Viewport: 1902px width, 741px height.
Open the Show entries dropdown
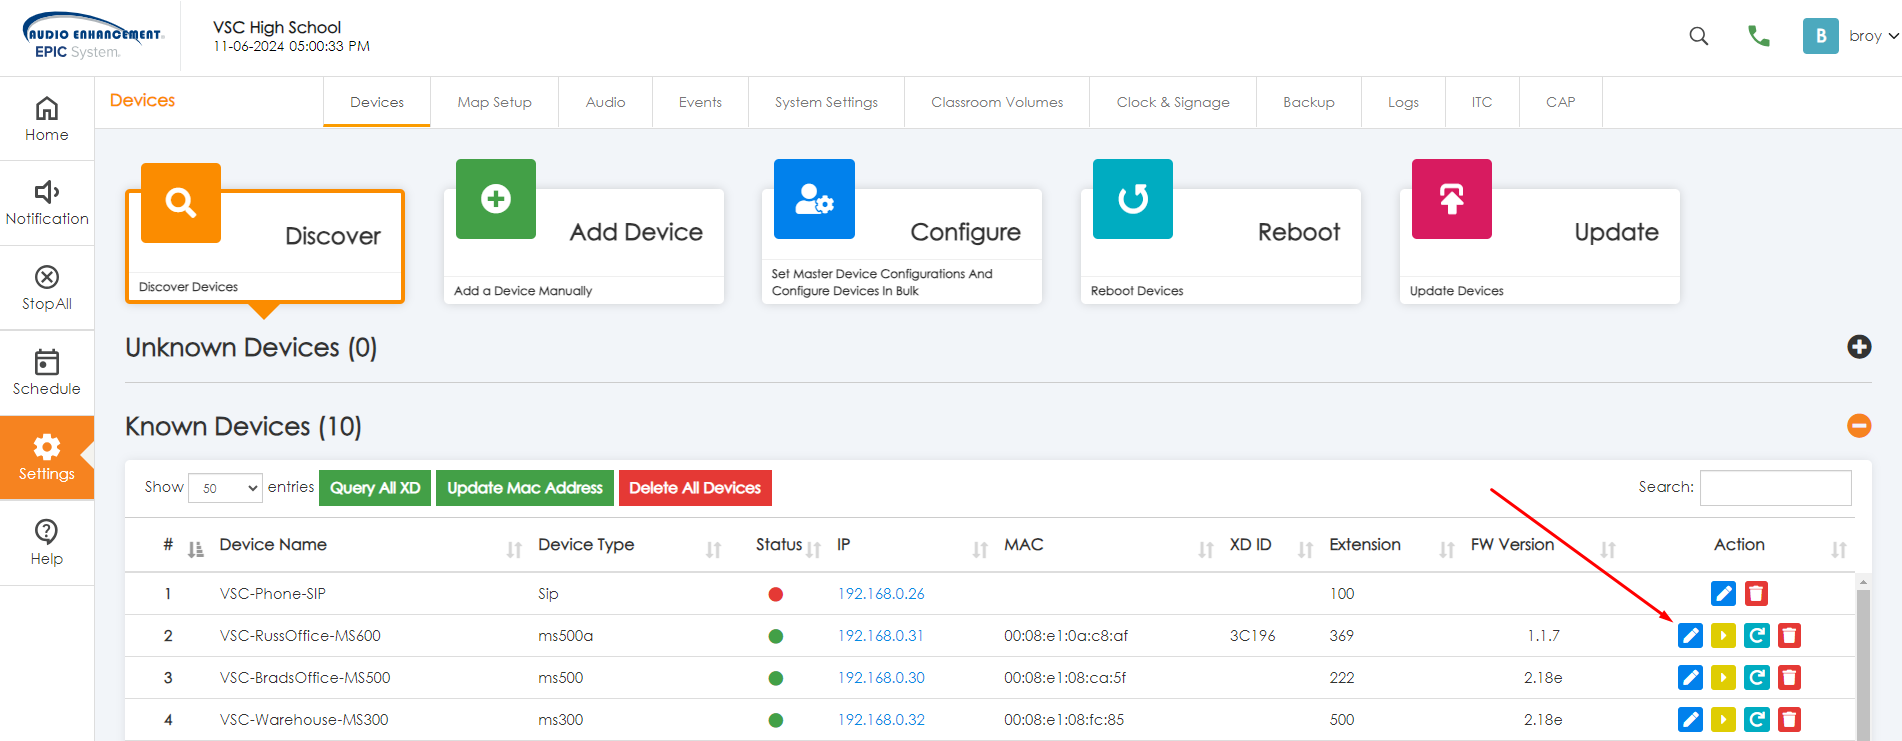pos(225,488)
